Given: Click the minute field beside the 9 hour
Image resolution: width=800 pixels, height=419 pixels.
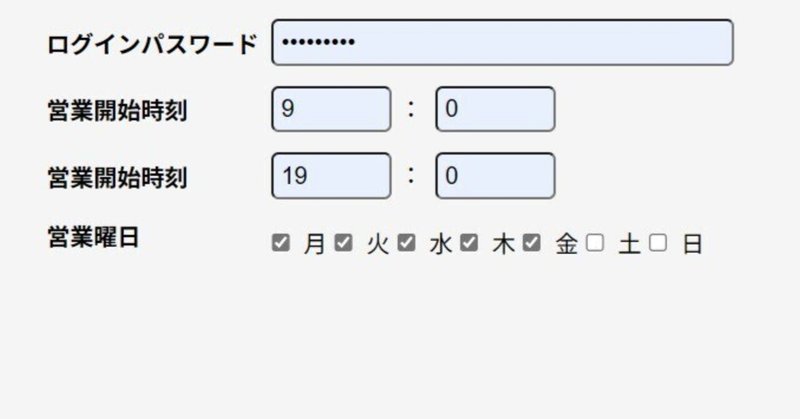Looking at the screenshot, I should pos(494,109).
